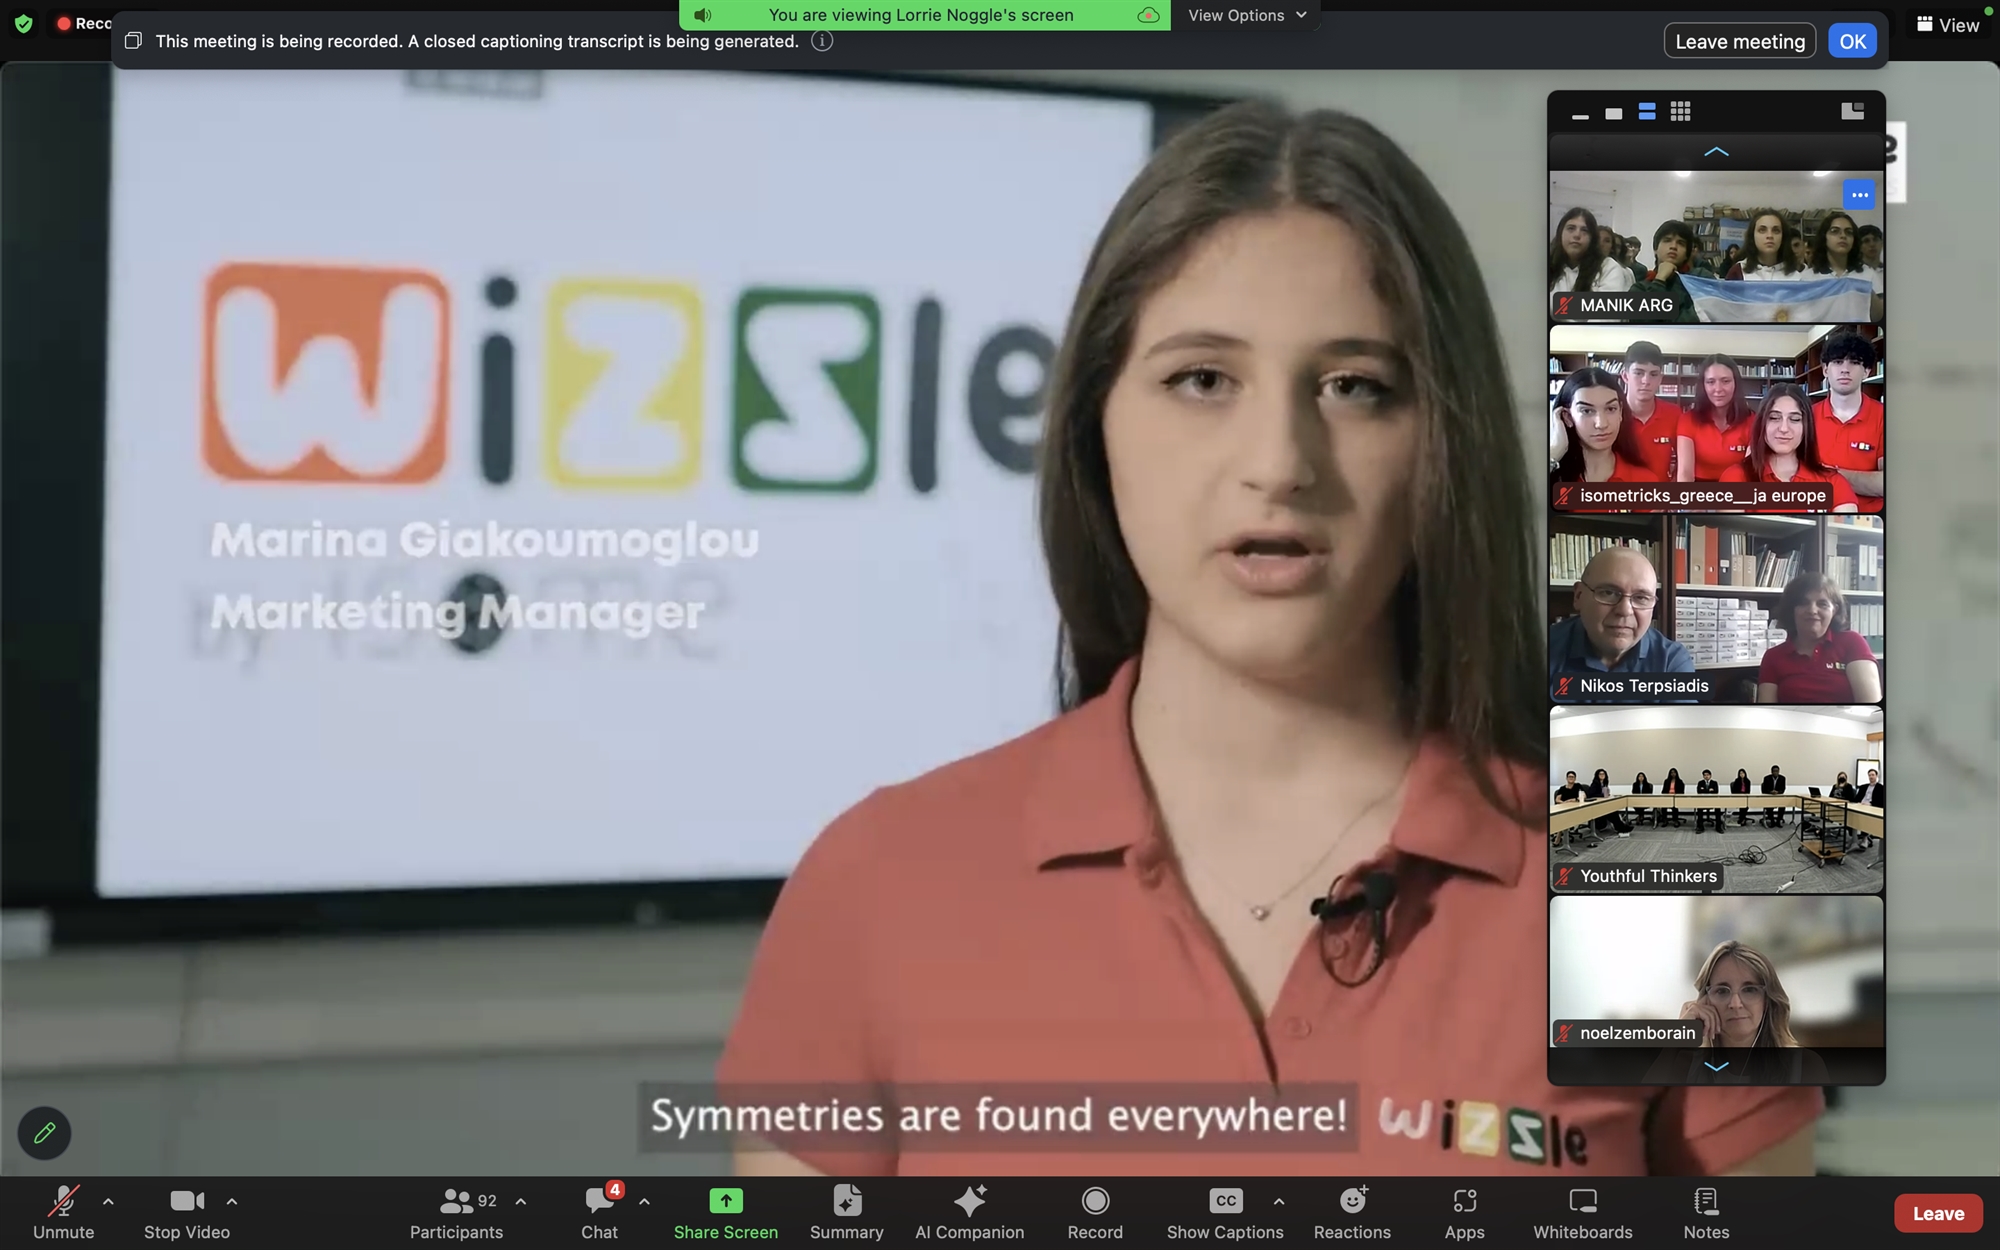Open the Notes panel
Image resolution: width=2000 pixels, height=1250 pixels.
click(x=1705, y=1212)
